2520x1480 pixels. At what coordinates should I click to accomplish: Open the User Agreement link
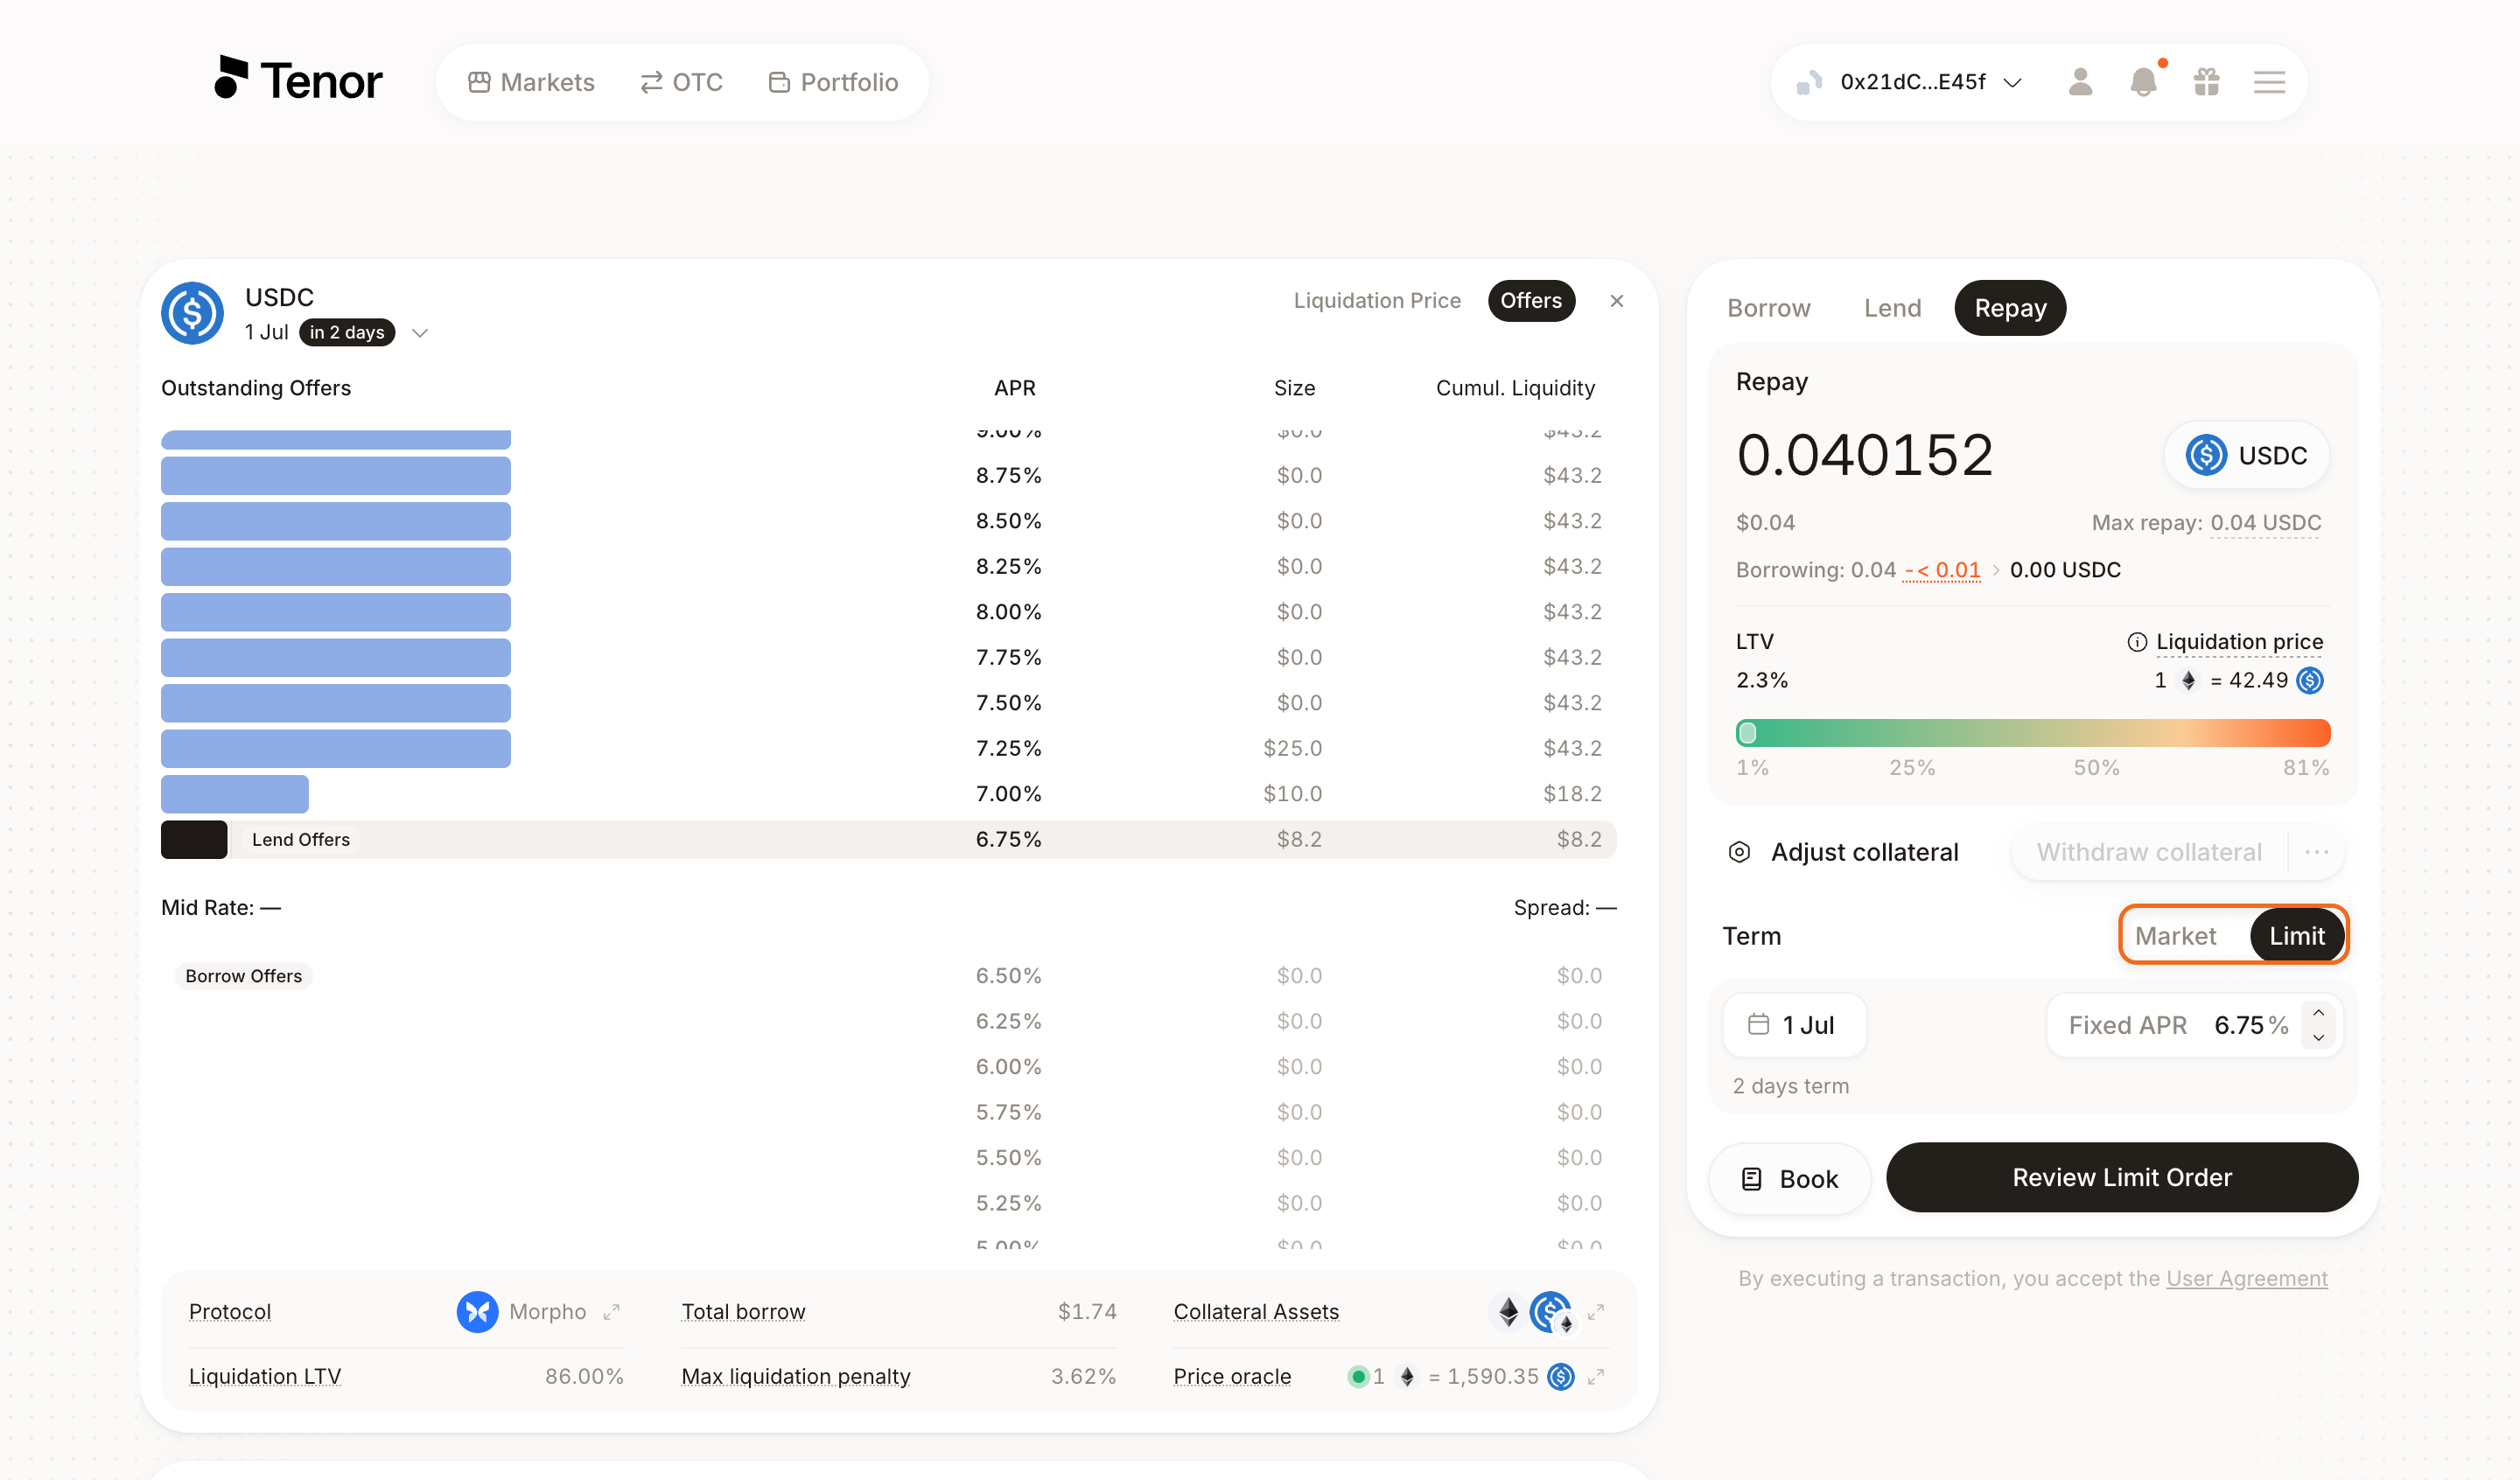(x=2246, y=1278)
